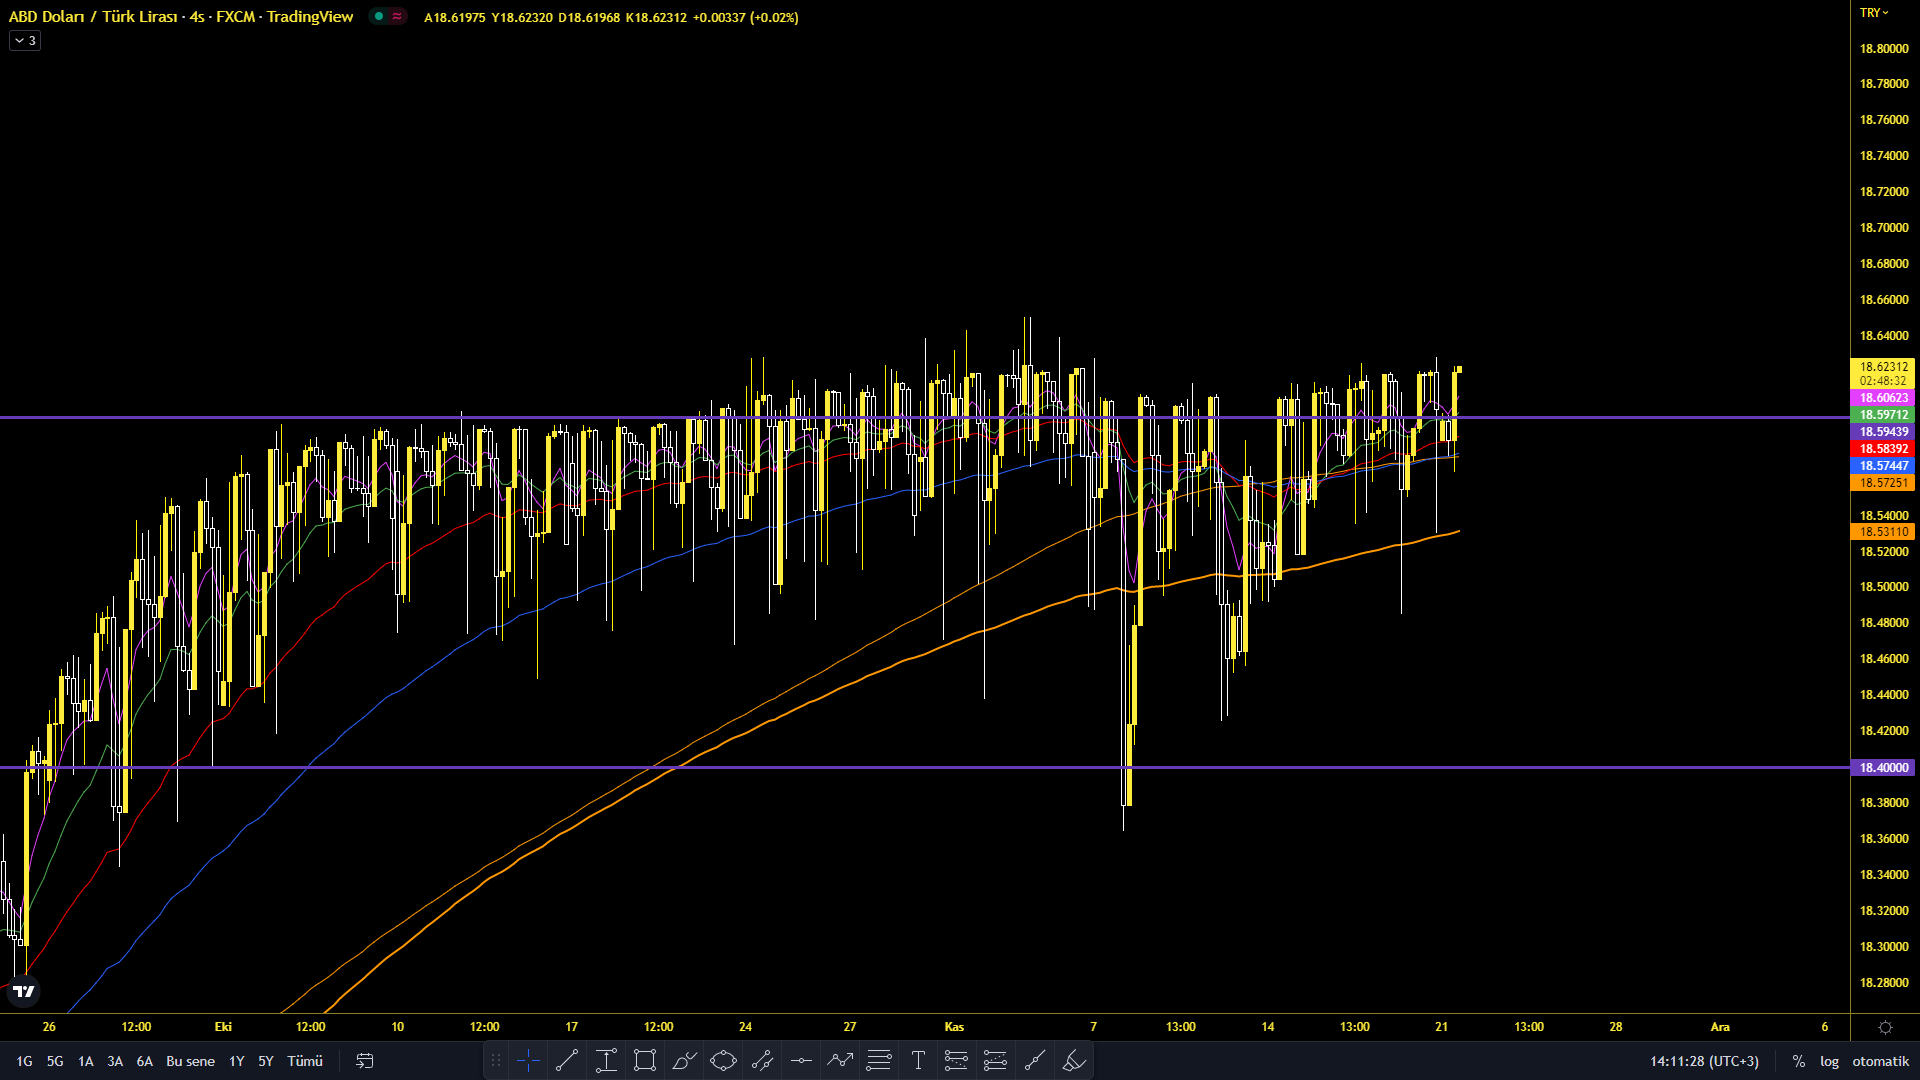Toggle log scale mode
Viewport: 1920px width, 1080px height.
tap(1829, 1061)
